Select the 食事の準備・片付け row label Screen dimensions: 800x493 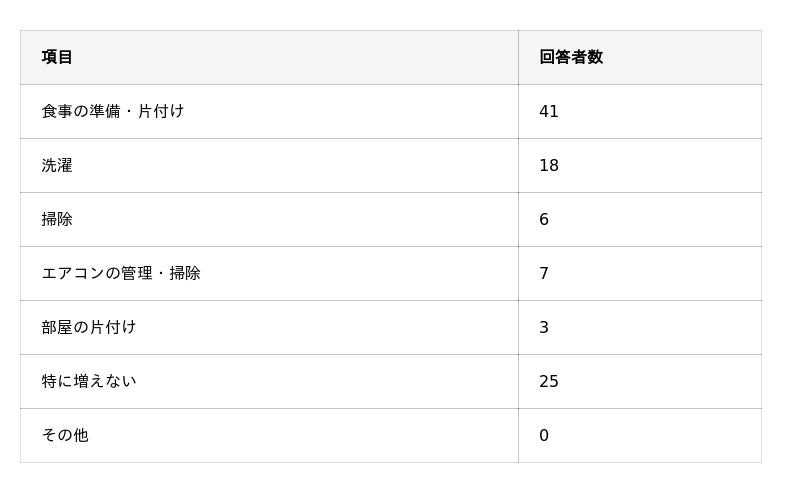point(113,111)
